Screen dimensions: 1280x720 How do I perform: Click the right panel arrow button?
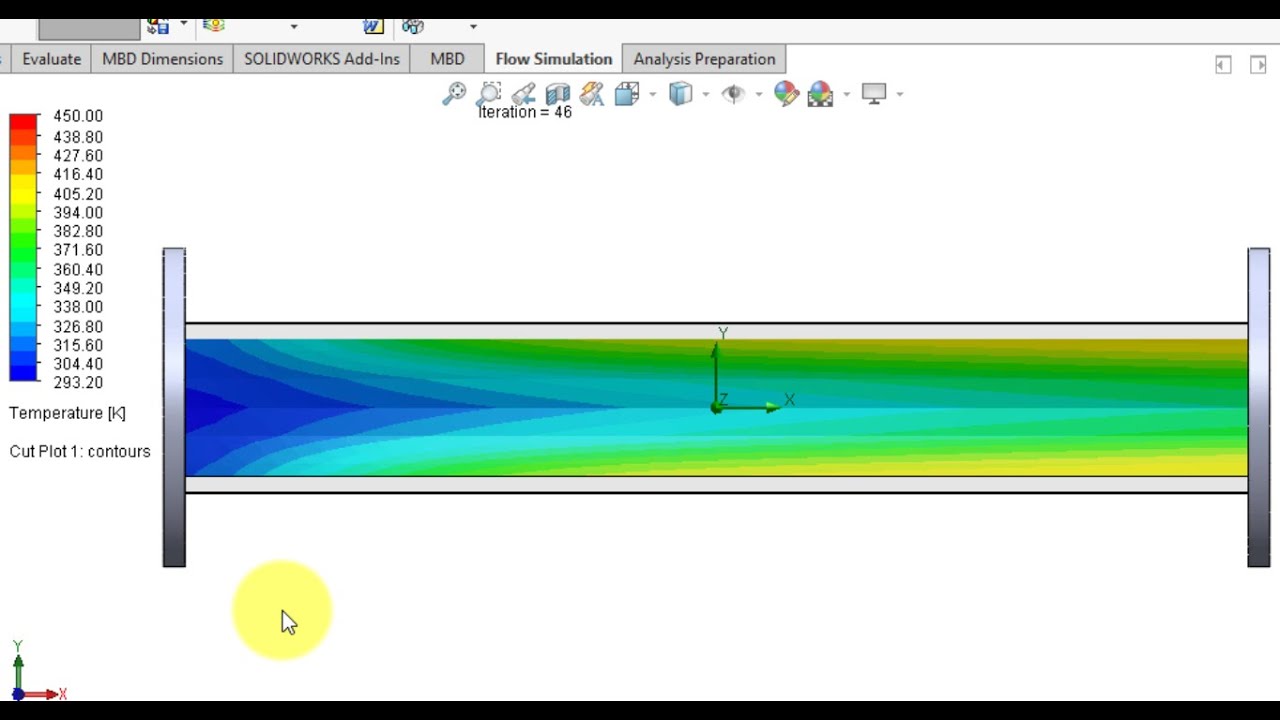click(x=1258, y=64)
